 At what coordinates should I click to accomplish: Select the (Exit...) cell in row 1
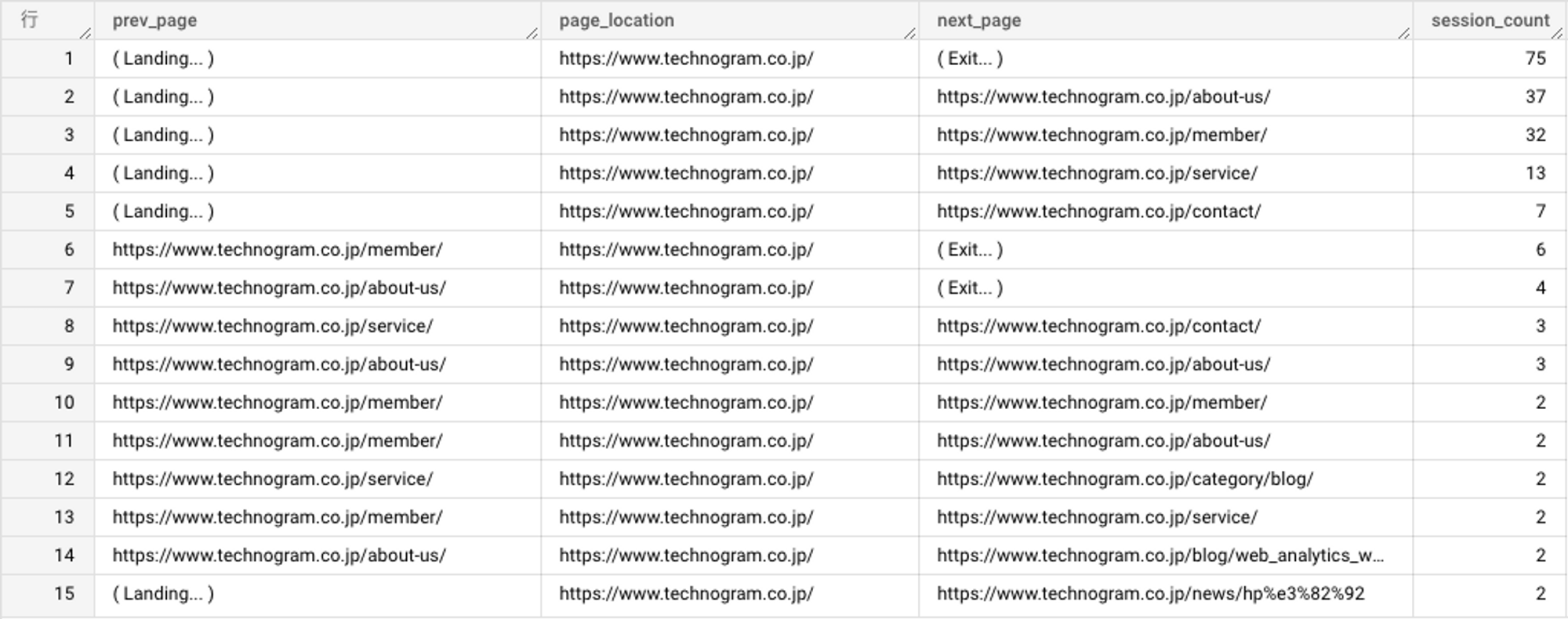tap(969, 59)
